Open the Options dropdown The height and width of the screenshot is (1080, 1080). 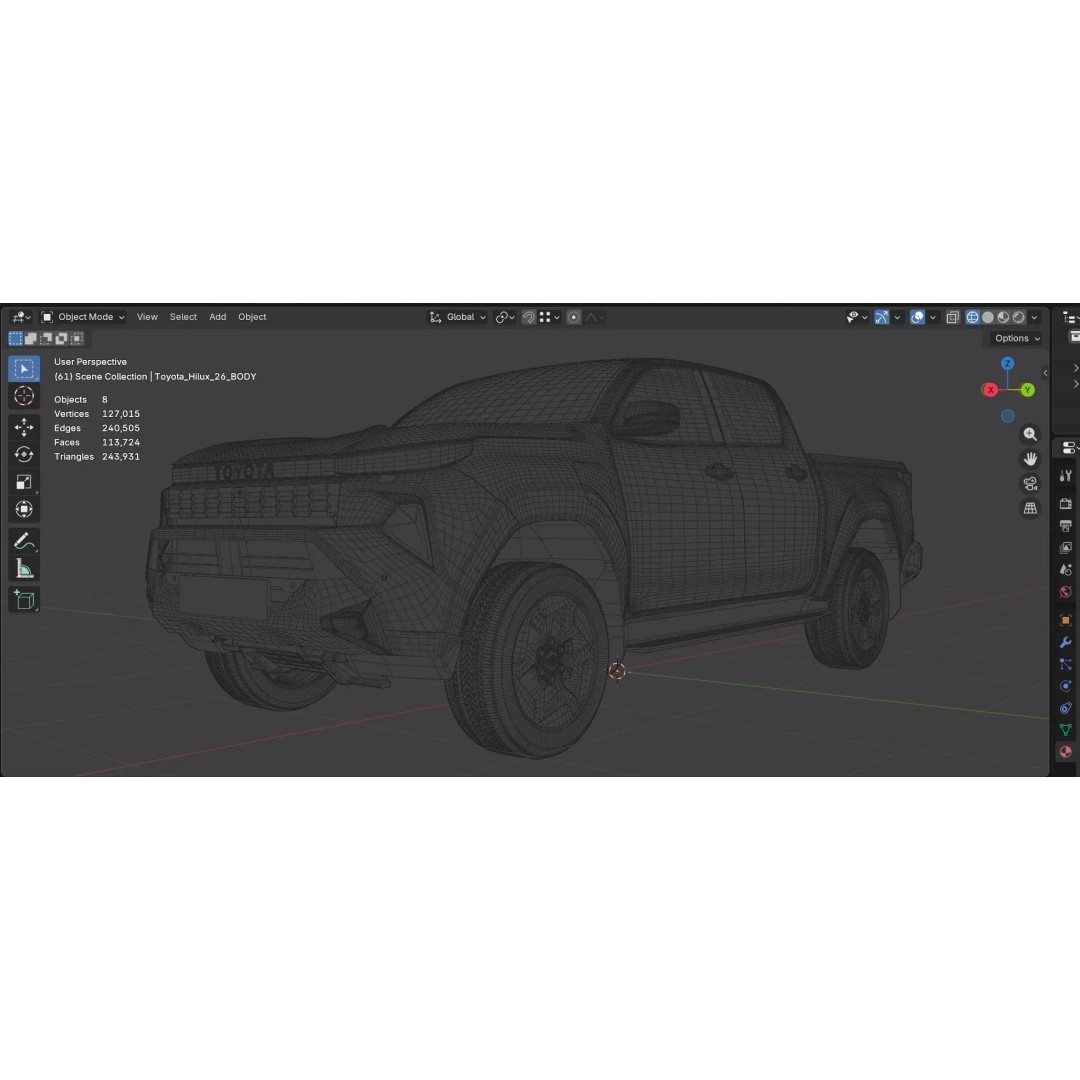click(x=1017, y=338)
